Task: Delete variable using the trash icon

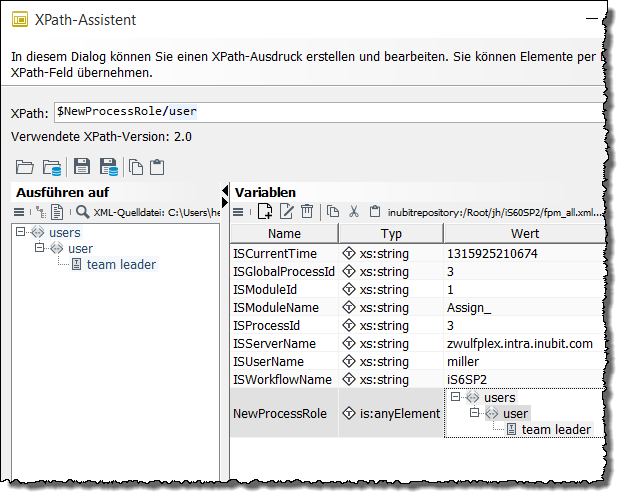Action: tap(307, 211)
